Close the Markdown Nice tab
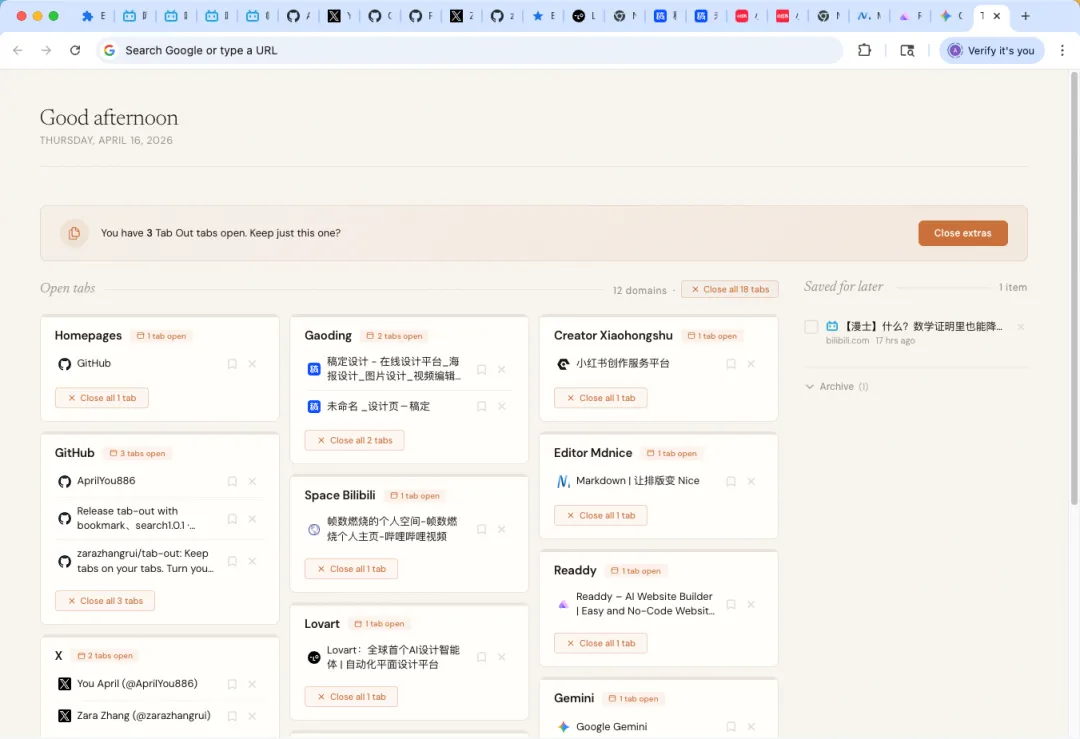Viewport: 1080px width, 739px height. pyautogui.click(x=751, y=481)
